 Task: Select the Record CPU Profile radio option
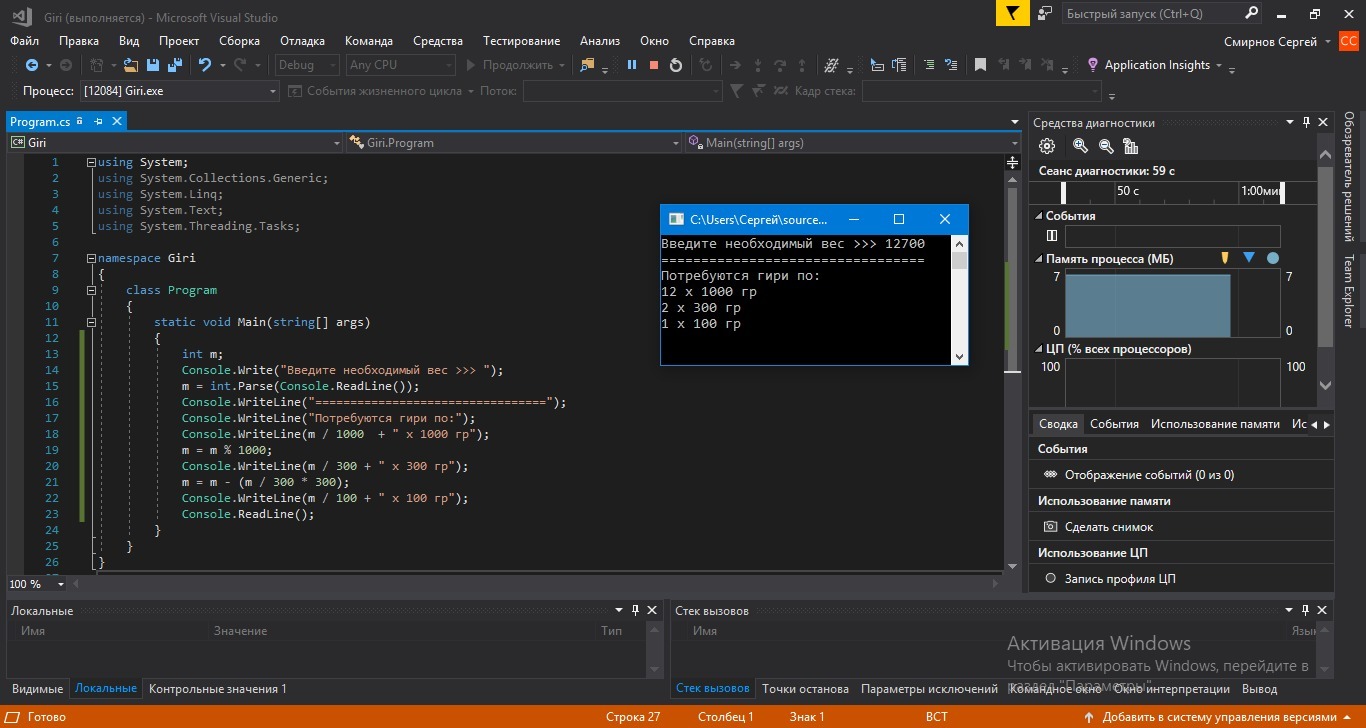(1050, 578)
